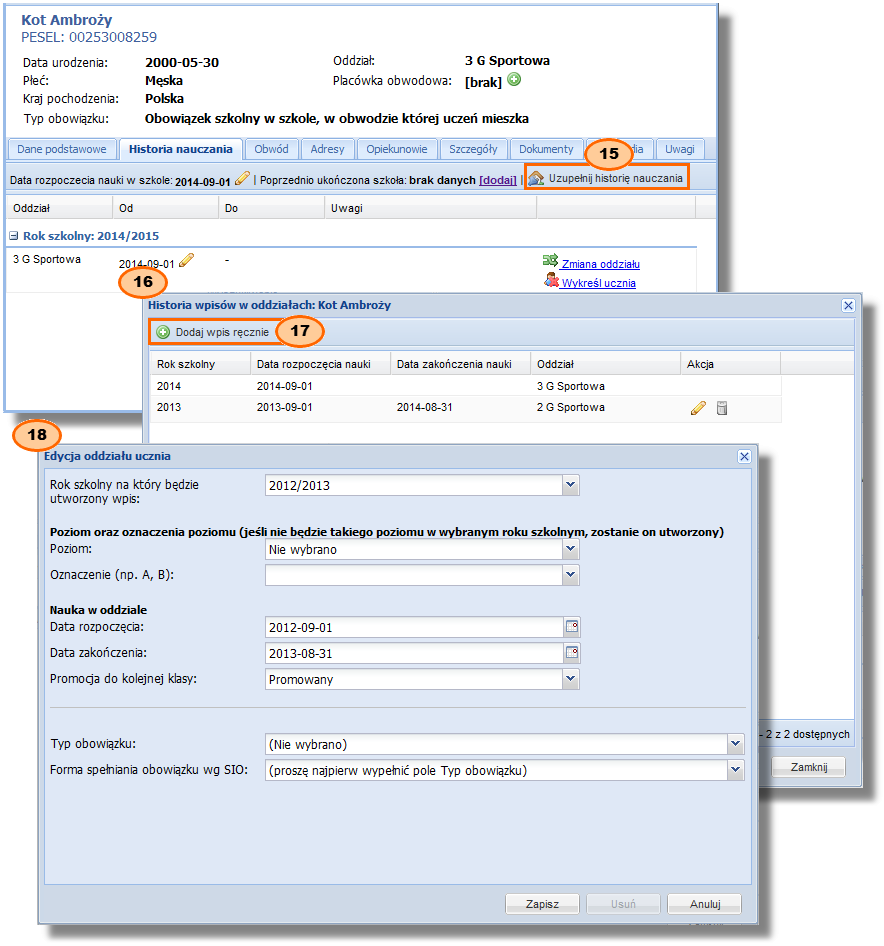This screenshot has height=946, width=884.
Task: Click pencil icon in 3 G Sportowa row
Action: click(x=186, y=262)
